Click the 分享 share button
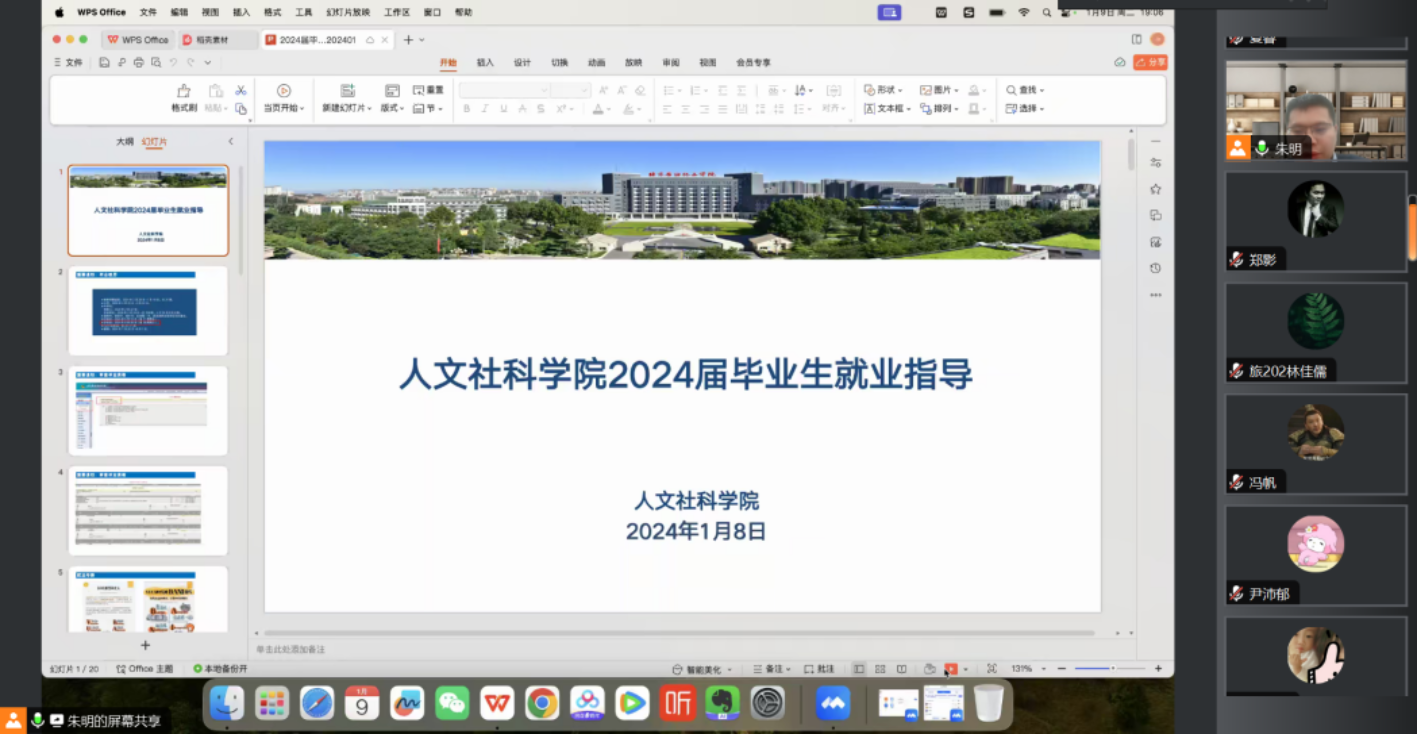 click(1150, 62)
